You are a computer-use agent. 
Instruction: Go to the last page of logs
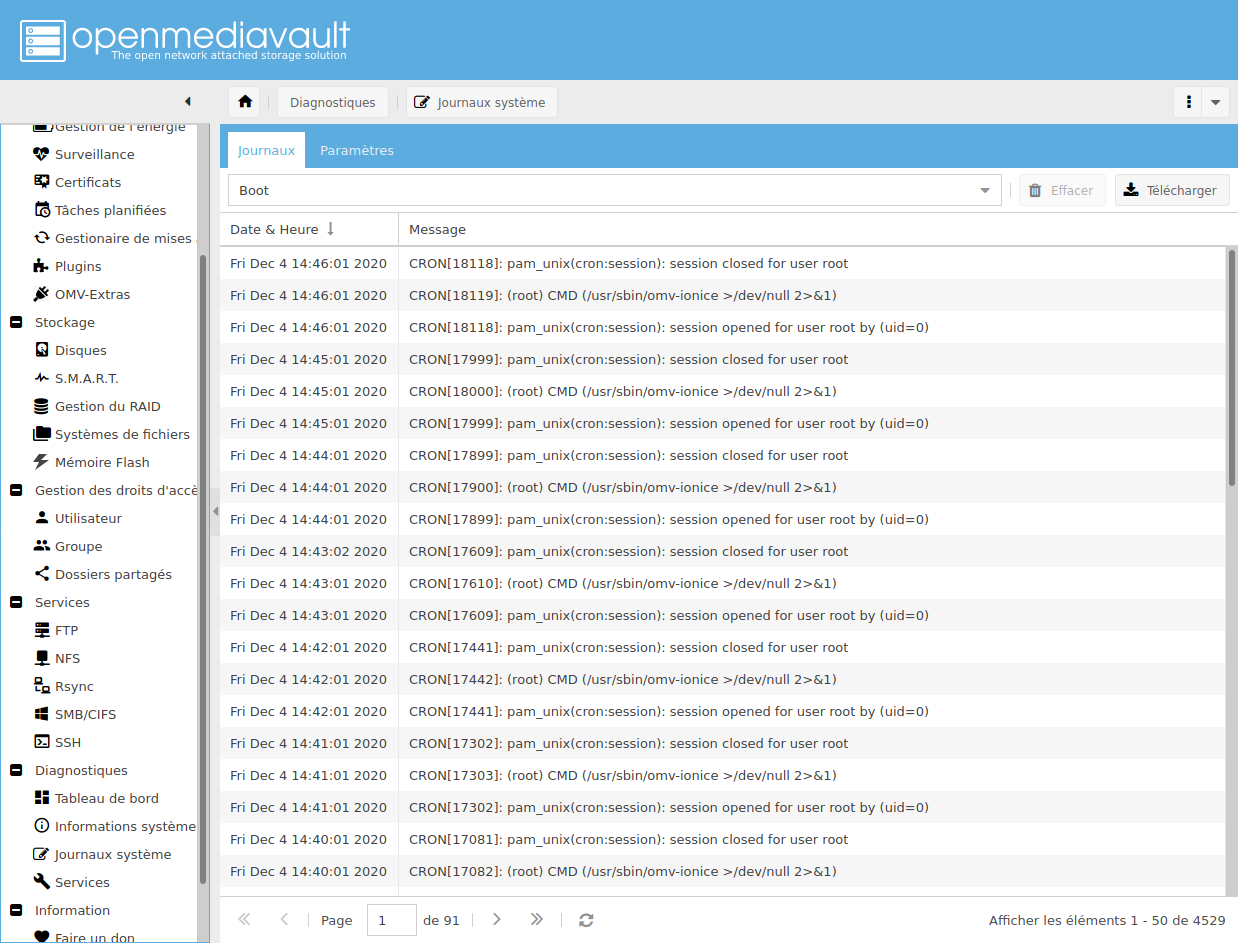pos(537,920)
